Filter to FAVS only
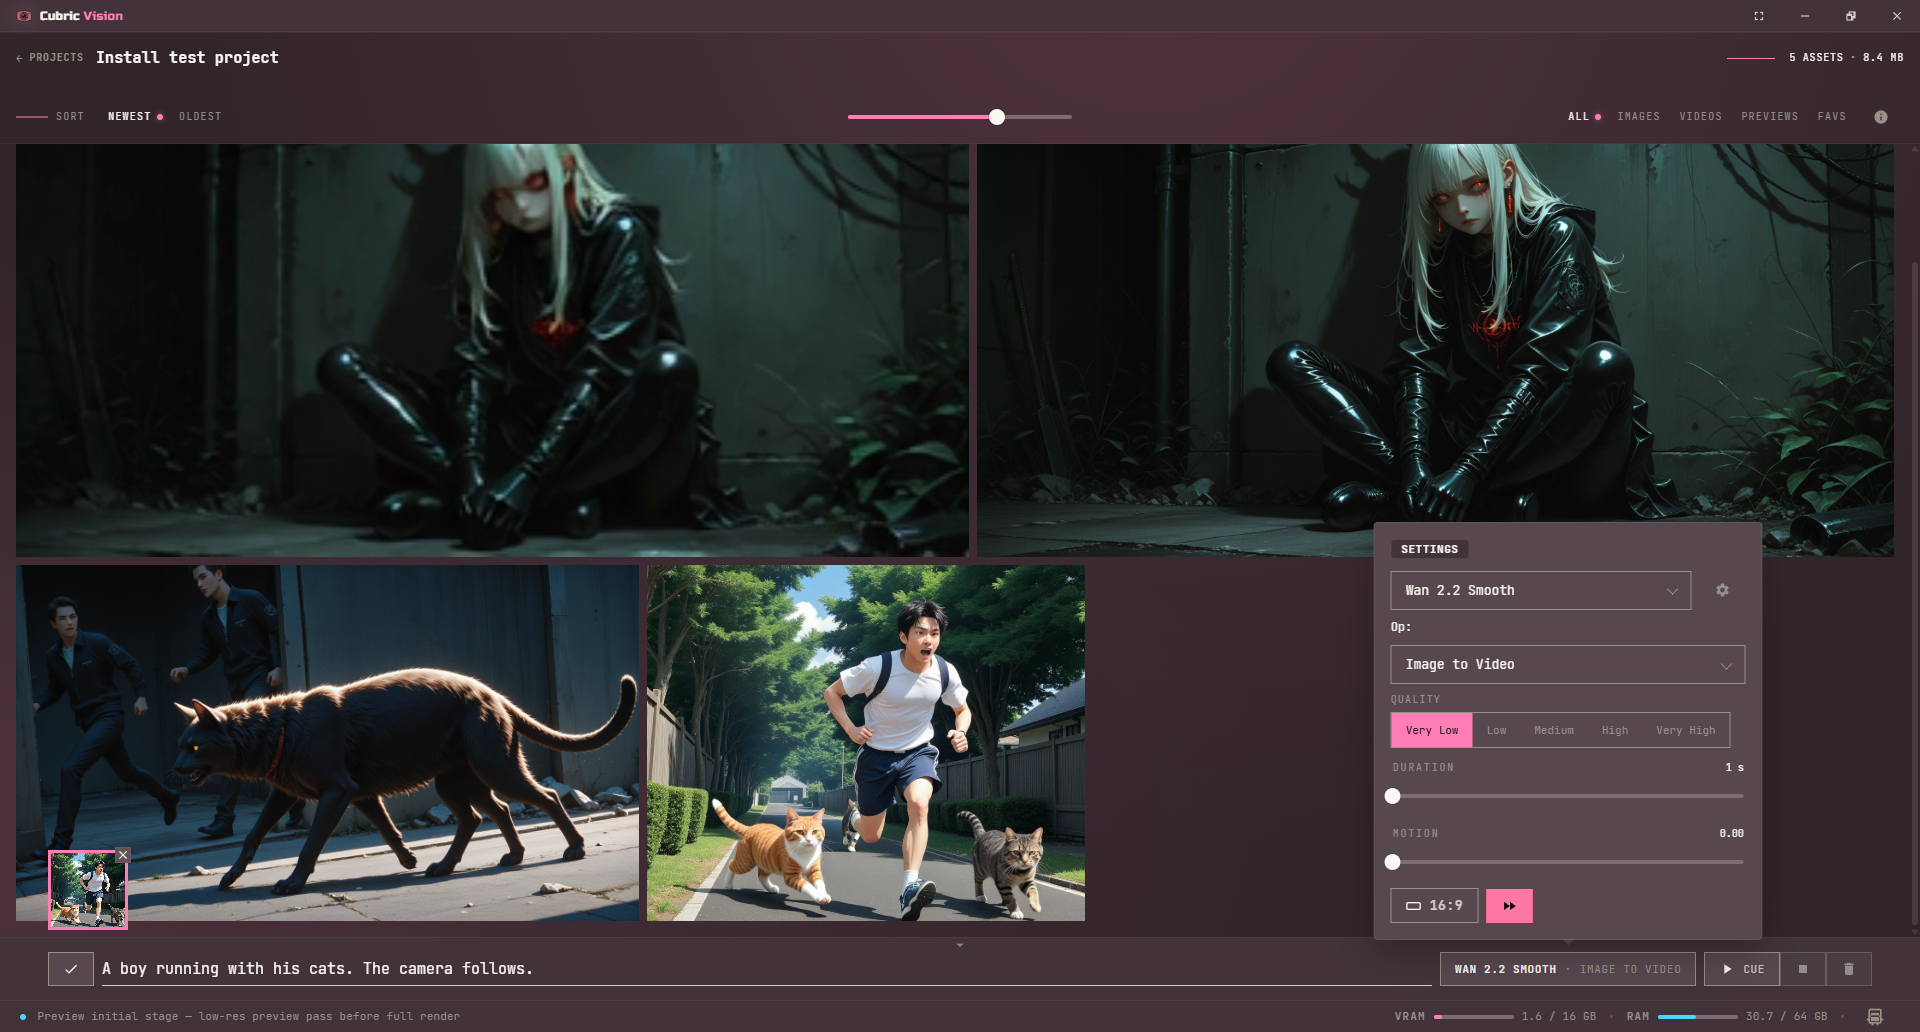 coord(1832,117)
